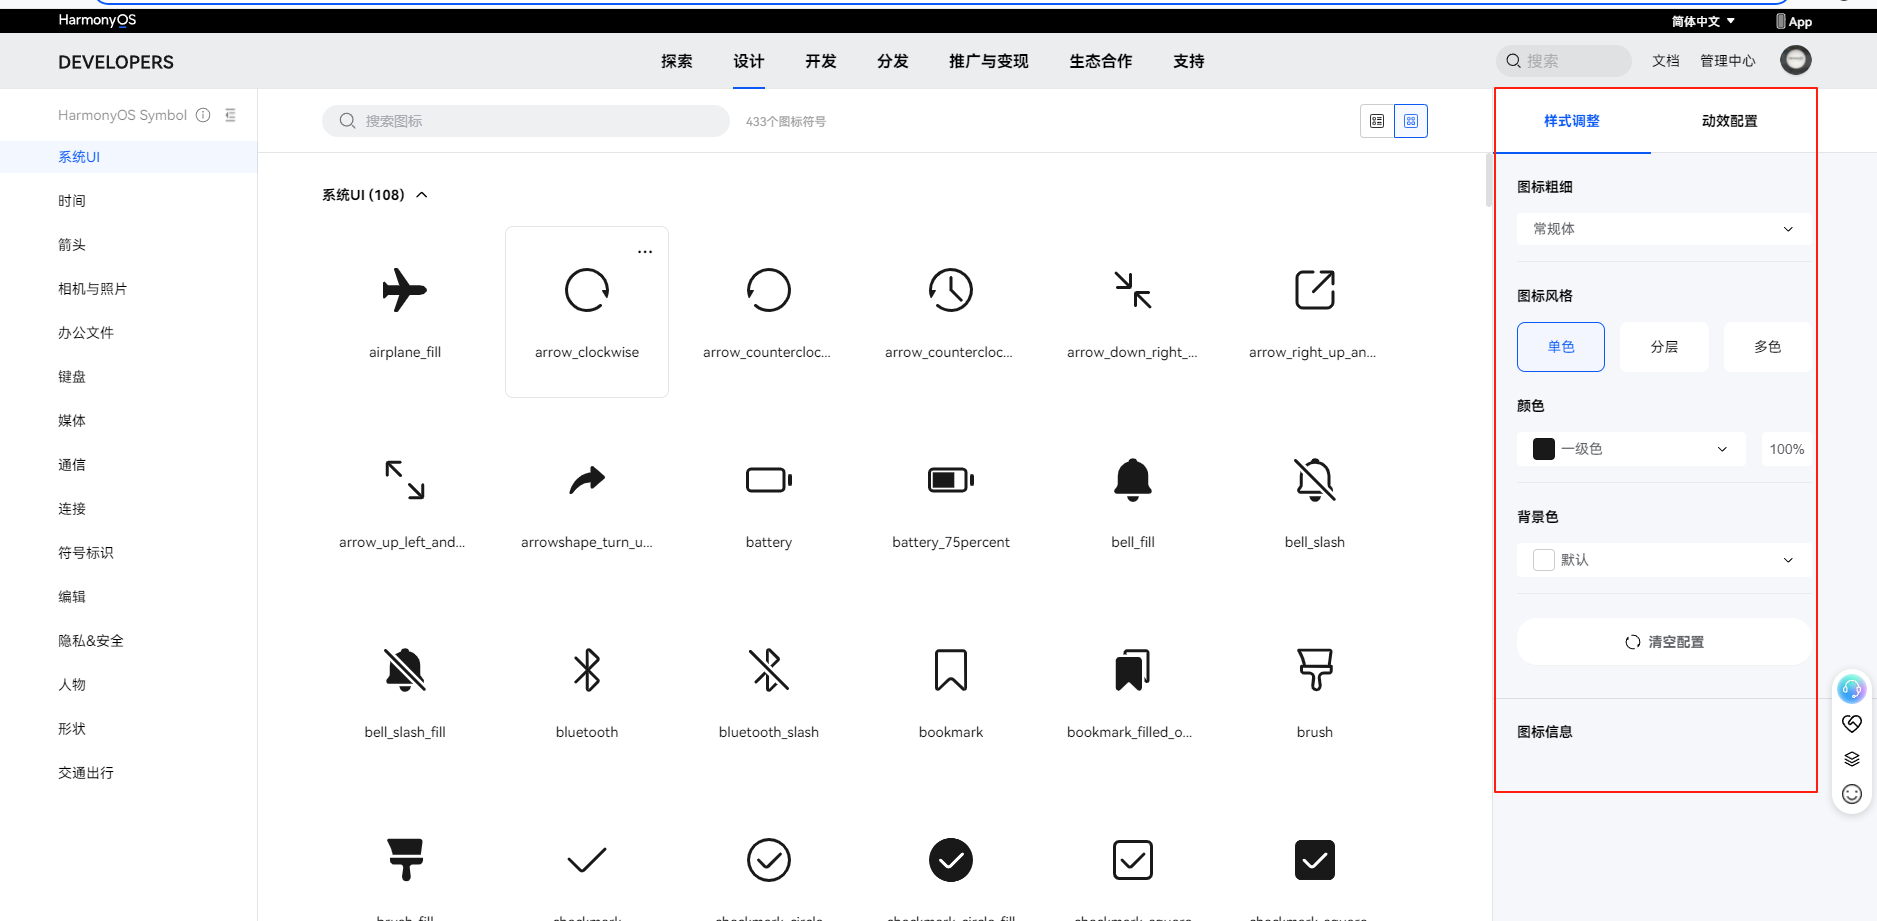Screen dimensions: 1877x921
Task: Select the battery_75percent icon
Action: [951, 480]
